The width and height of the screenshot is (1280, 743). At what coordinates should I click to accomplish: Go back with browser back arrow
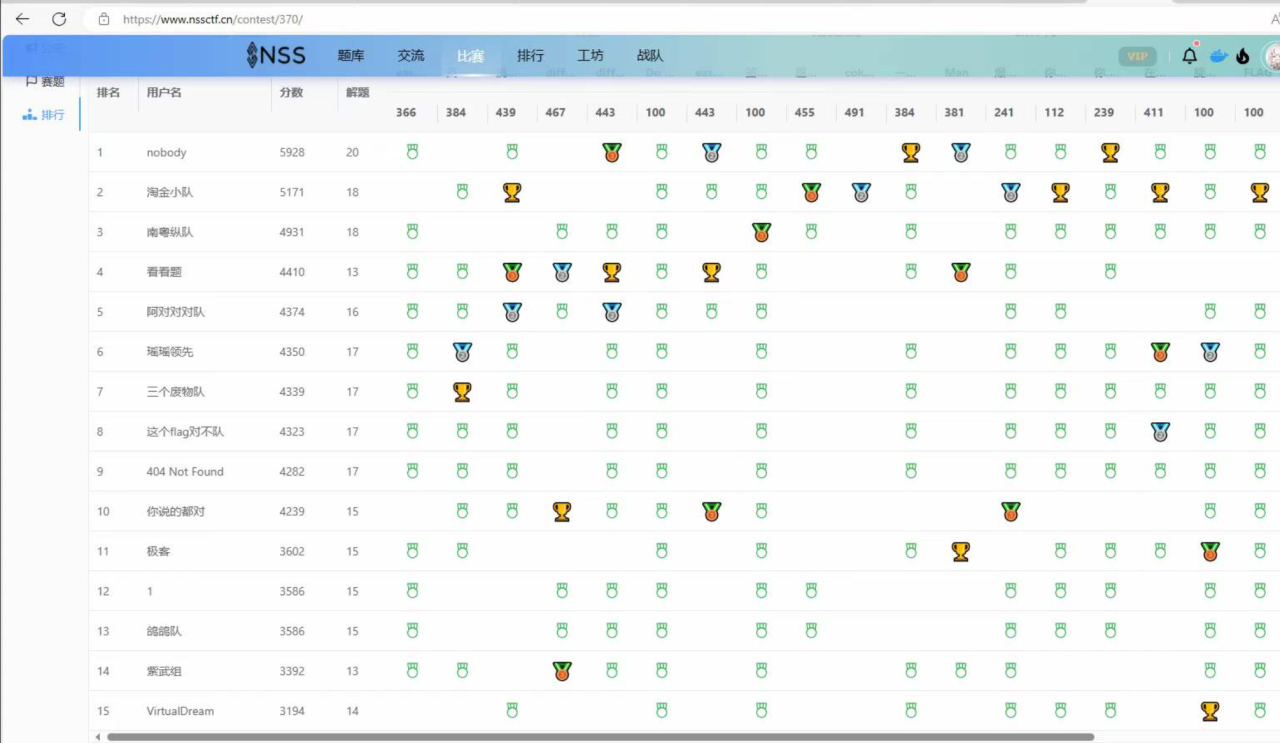click(x=22, y=19)
